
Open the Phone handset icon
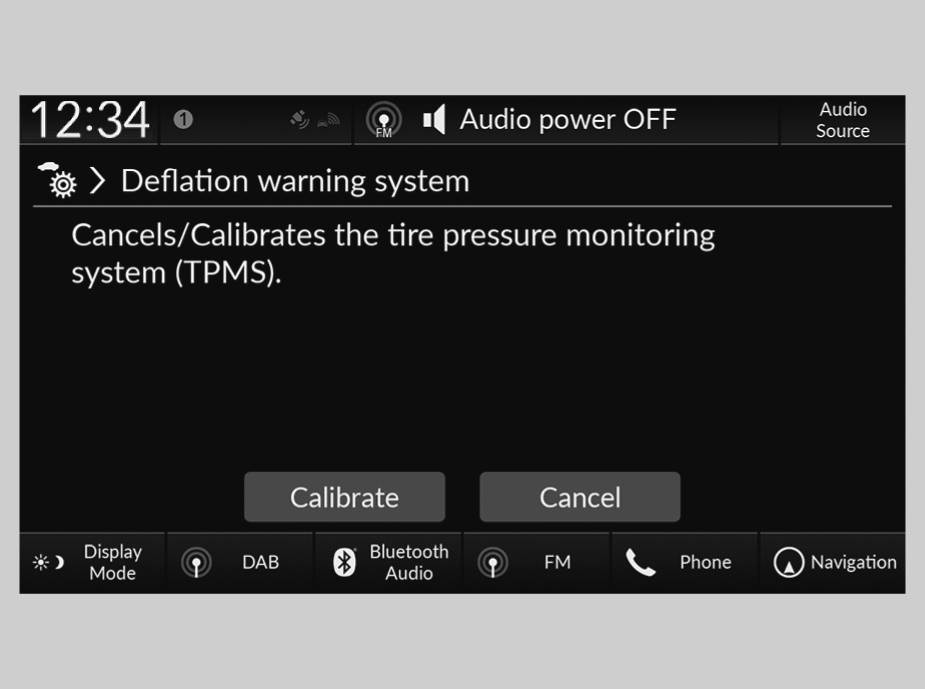640,563
